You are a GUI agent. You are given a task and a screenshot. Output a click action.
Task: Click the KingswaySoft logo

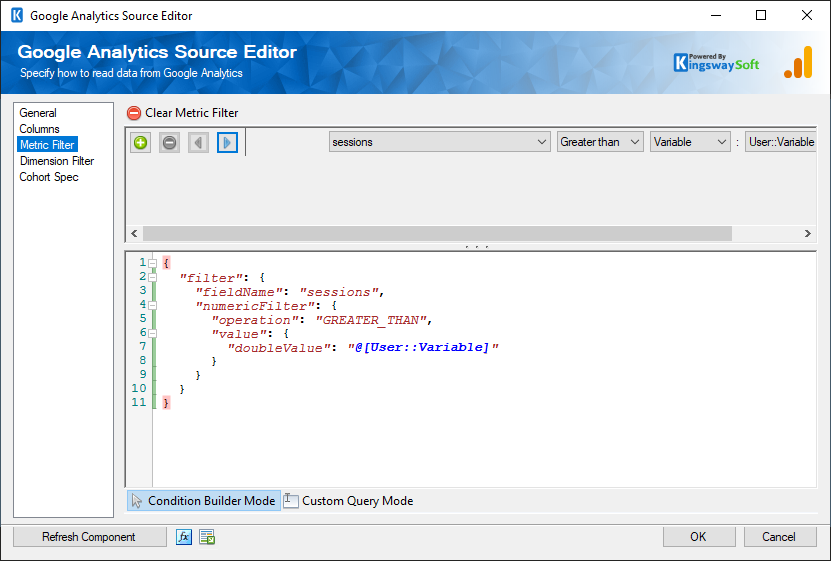click(716, 63)
